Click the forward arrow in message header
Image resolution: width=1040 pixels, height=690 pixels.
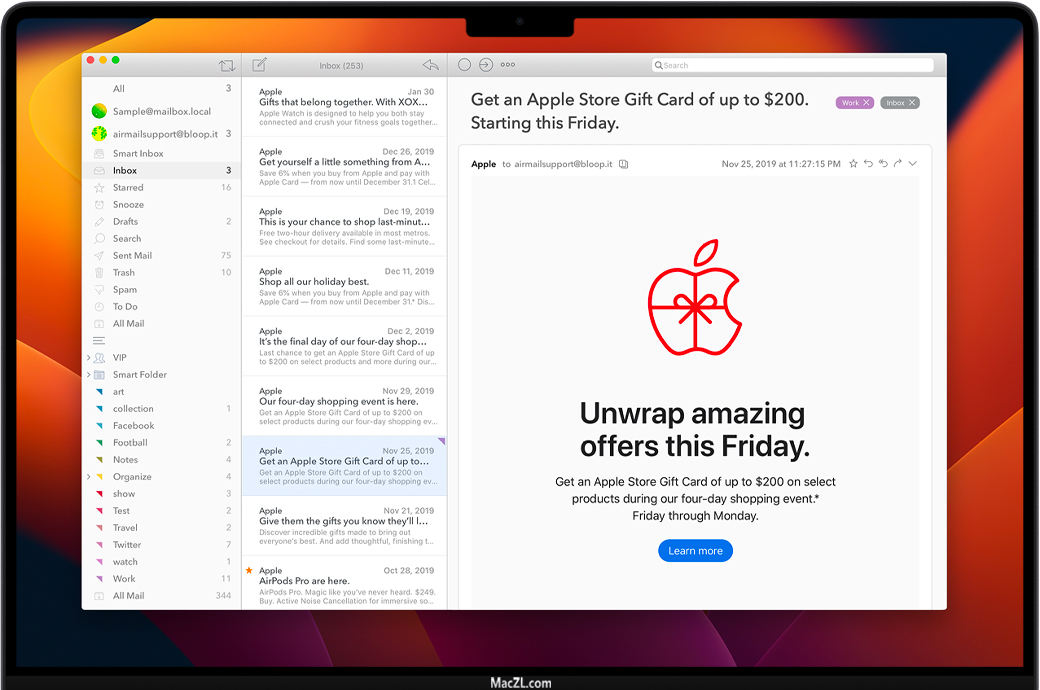(897, 164)
